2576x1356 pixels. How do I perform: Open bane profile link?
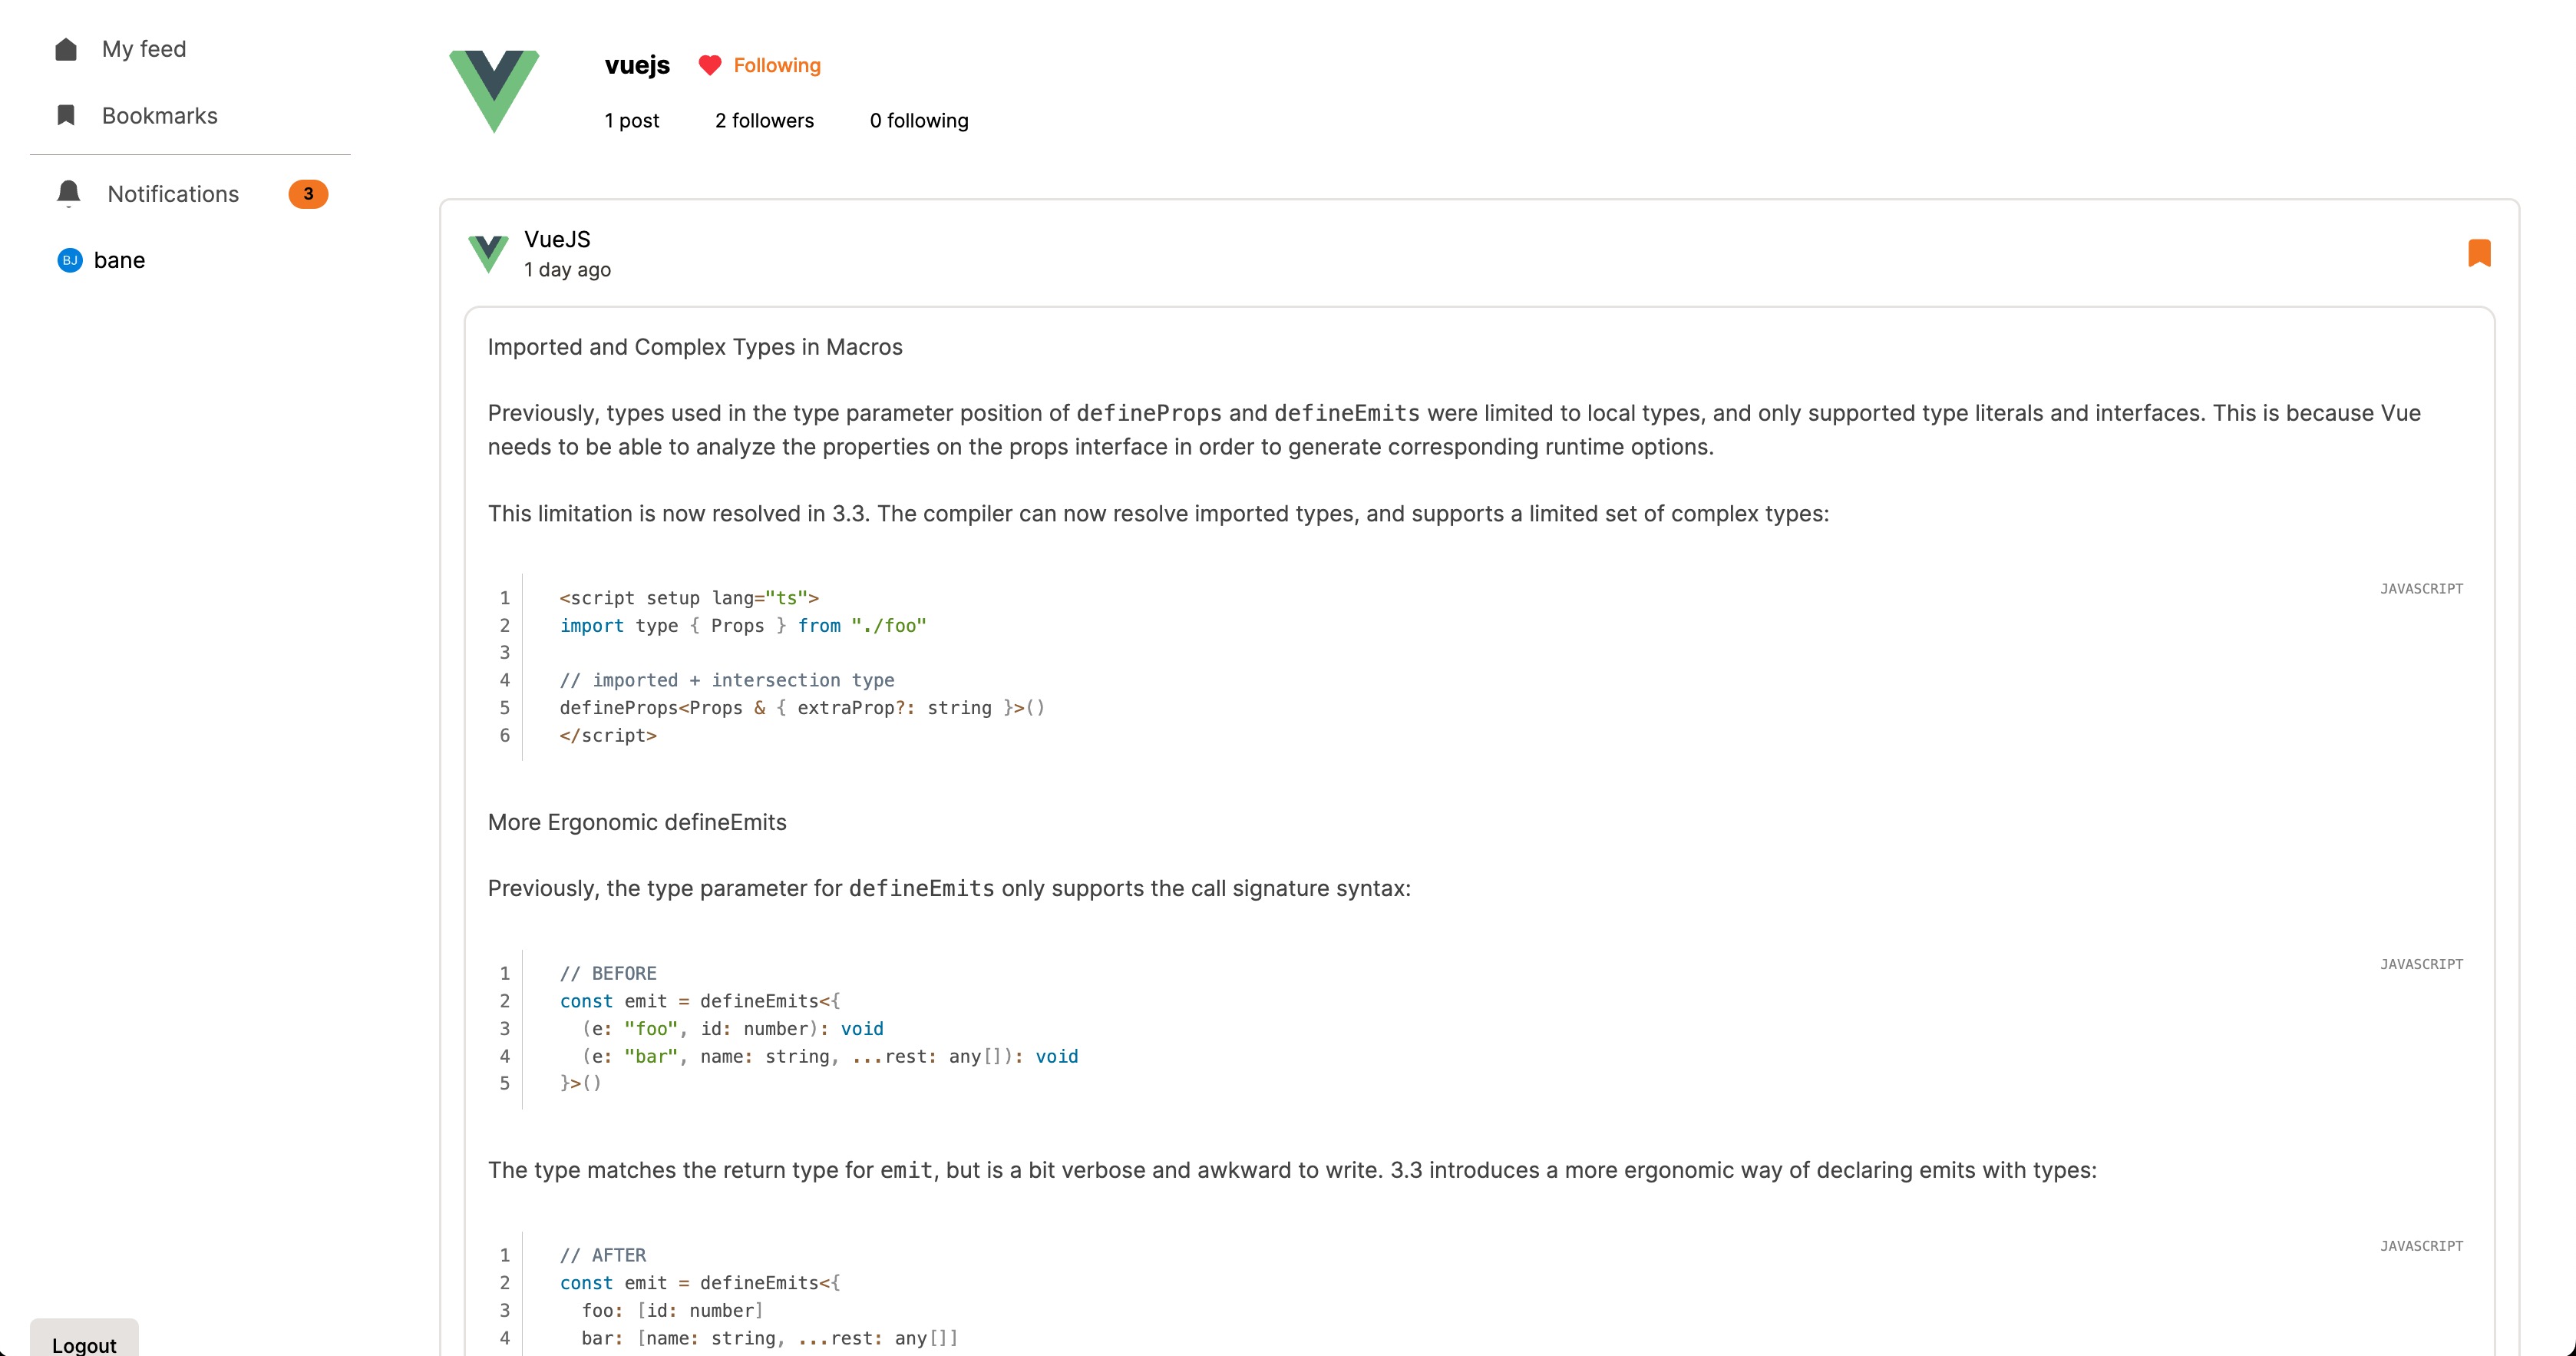[x=119, y=260]
